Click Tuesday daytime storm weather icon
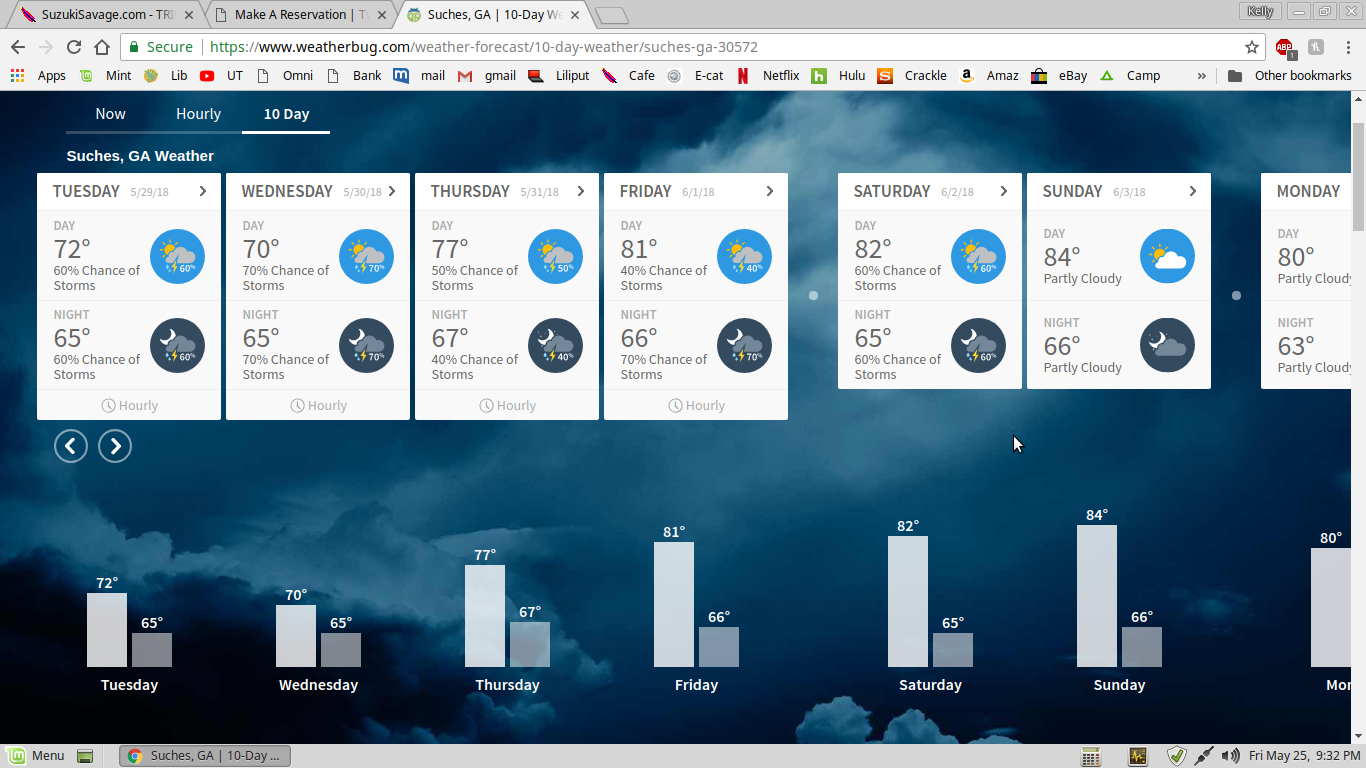 (x=177, y=256)
